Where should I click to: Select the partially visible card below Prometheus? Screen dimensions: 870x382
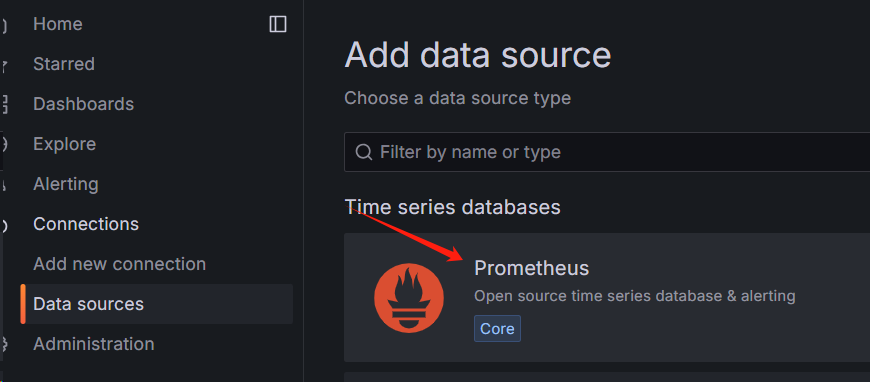click(x=607, y=377)
